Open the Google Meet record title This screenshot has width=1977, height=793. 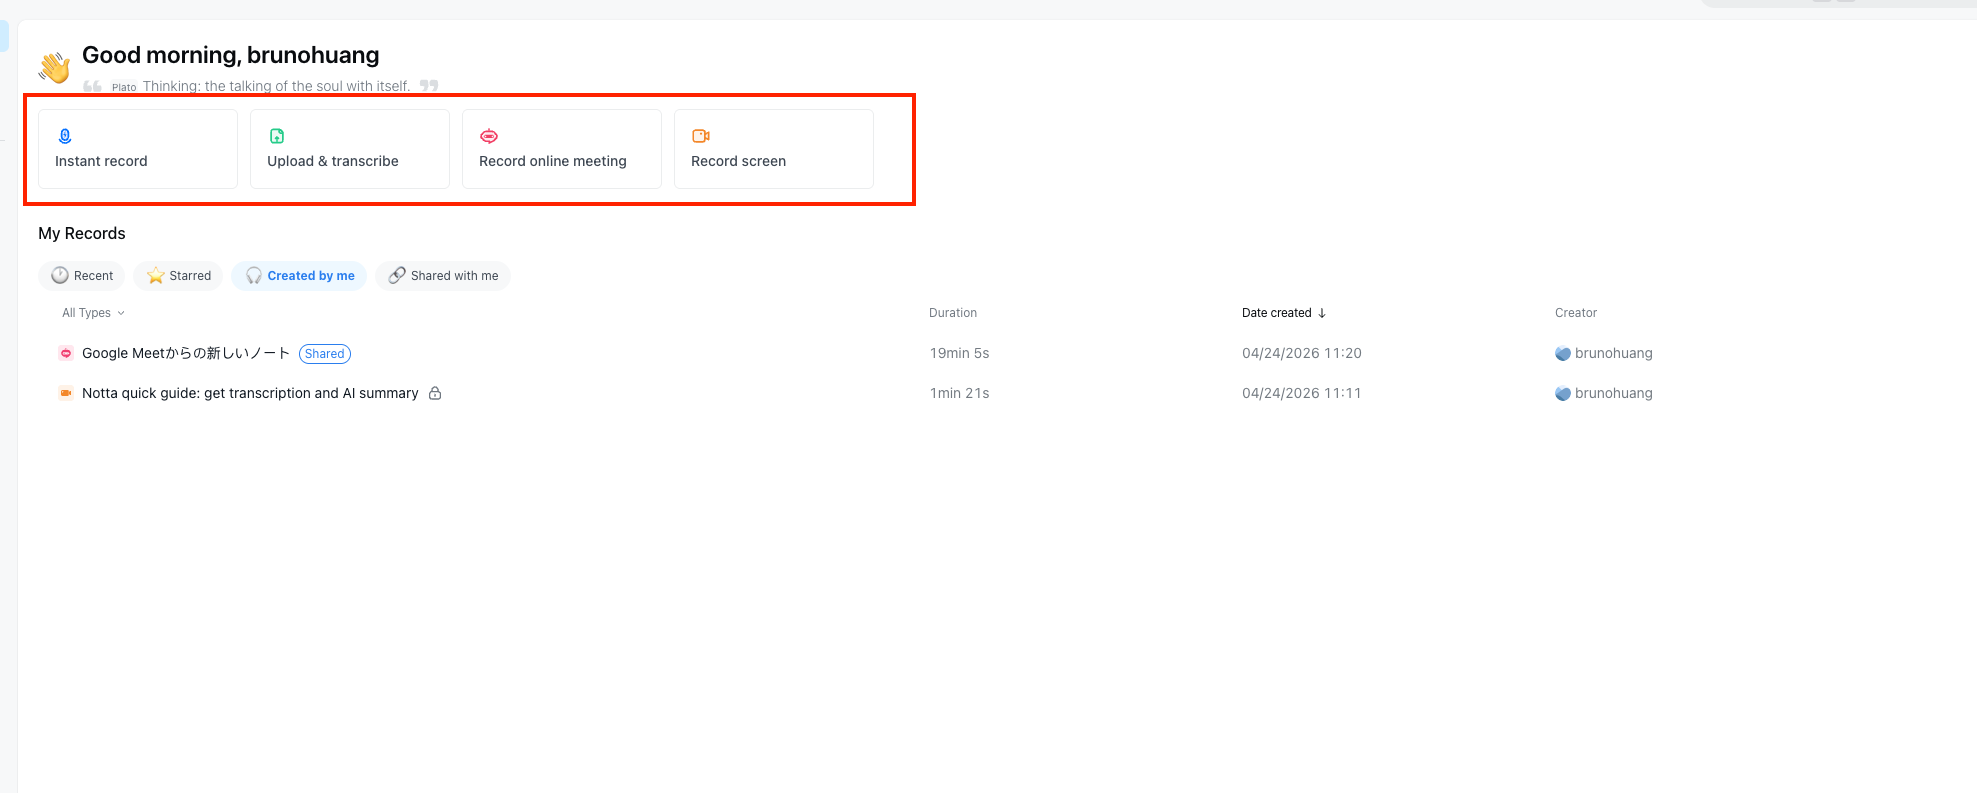tap(186, 353)
